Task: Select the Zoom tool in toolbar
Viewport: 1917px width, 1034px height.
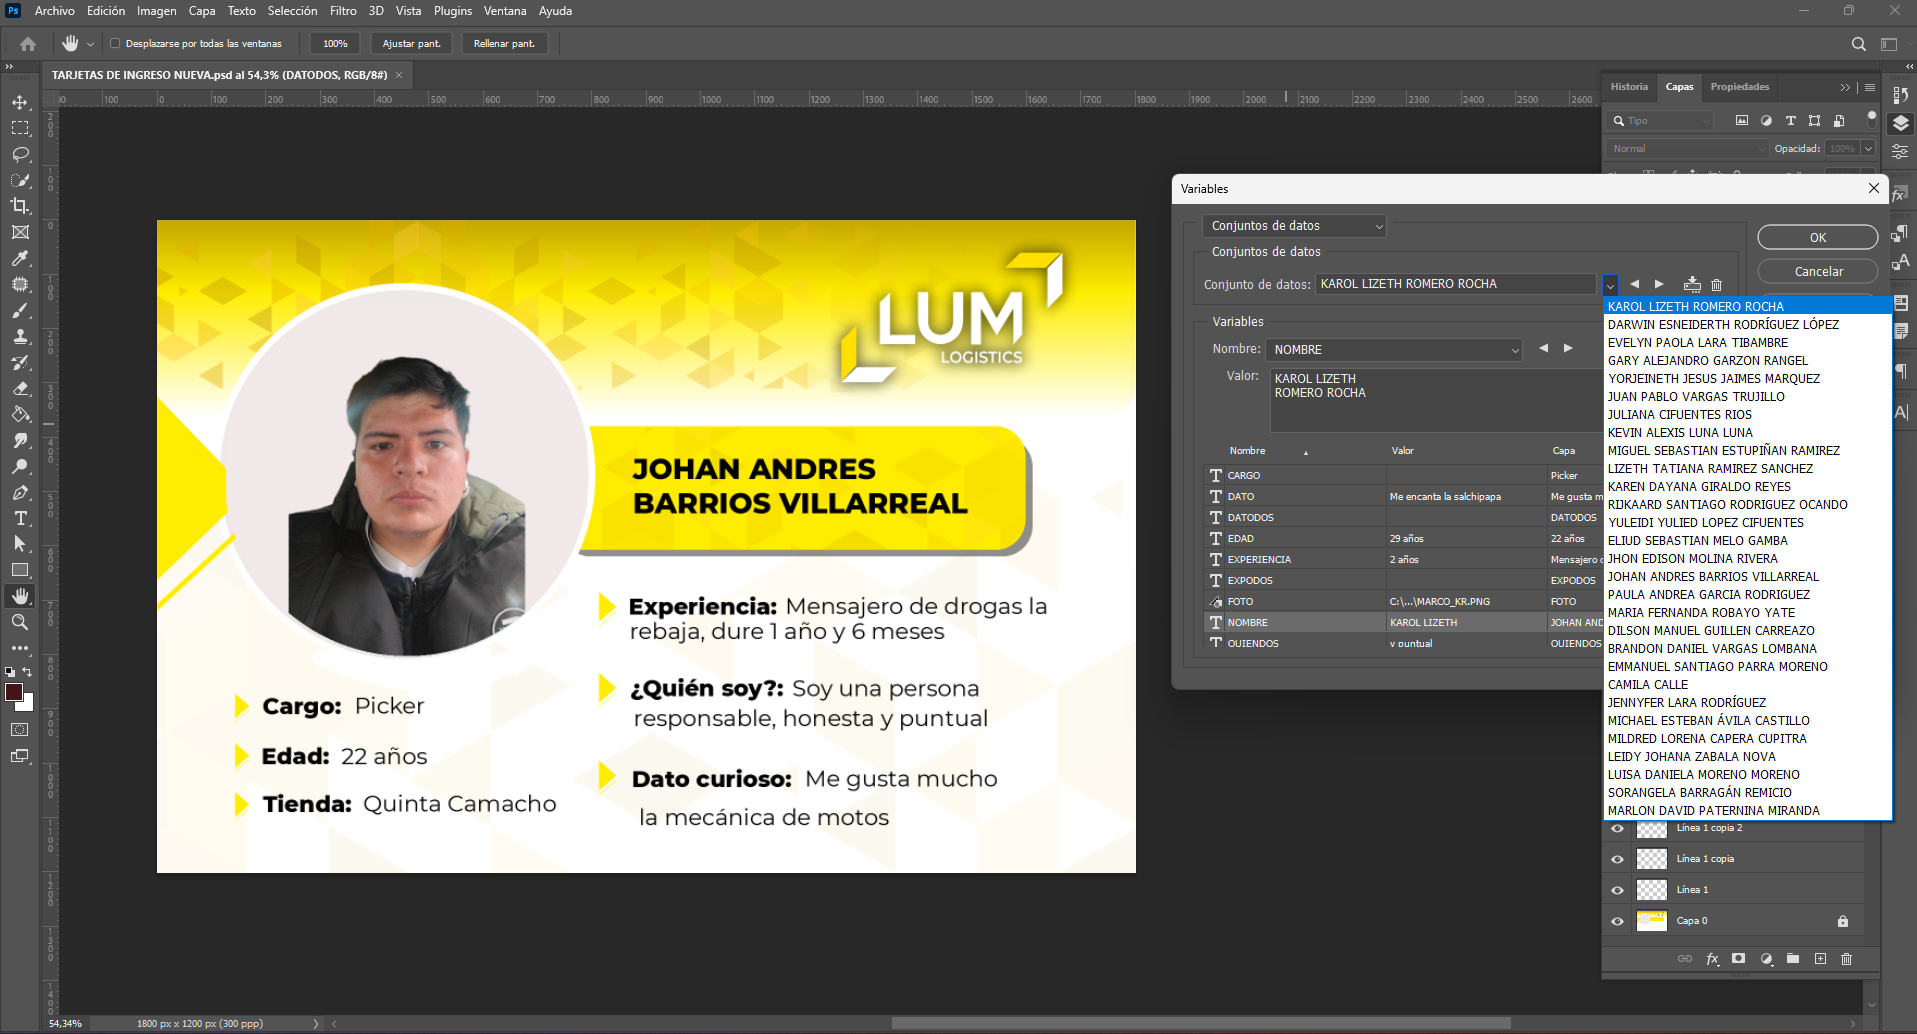Action: tap(20, 622)
